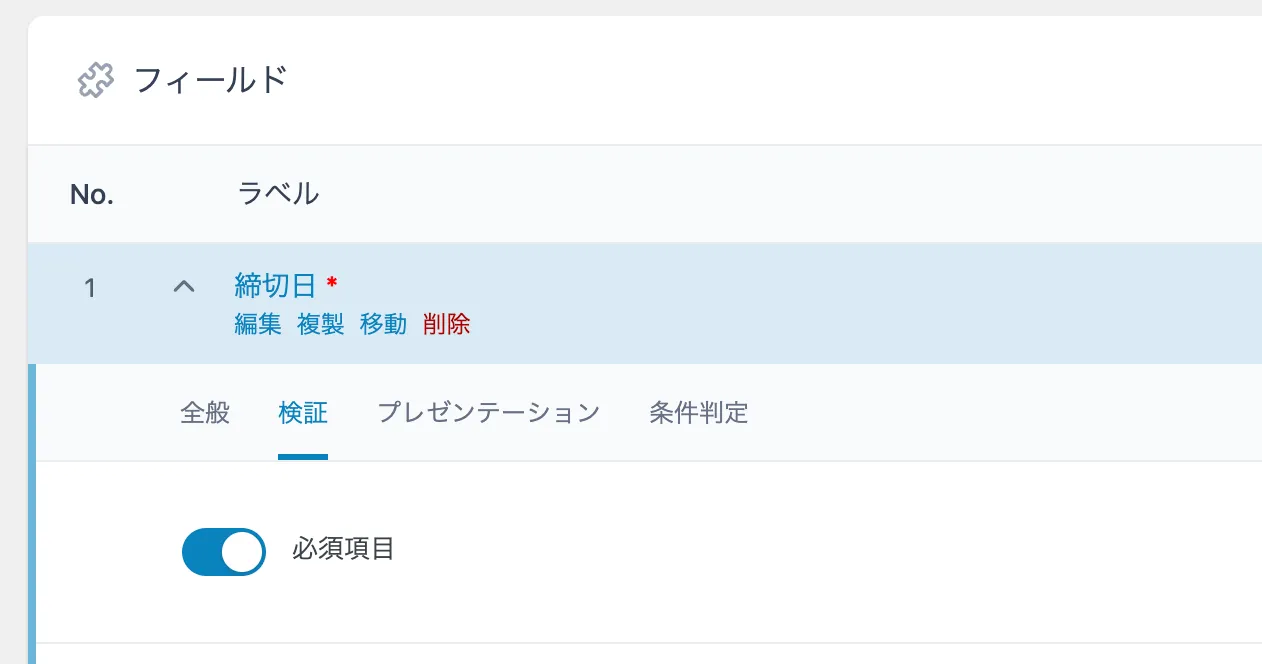Click the 編集 link under 締切日

(x=258, y=324)
